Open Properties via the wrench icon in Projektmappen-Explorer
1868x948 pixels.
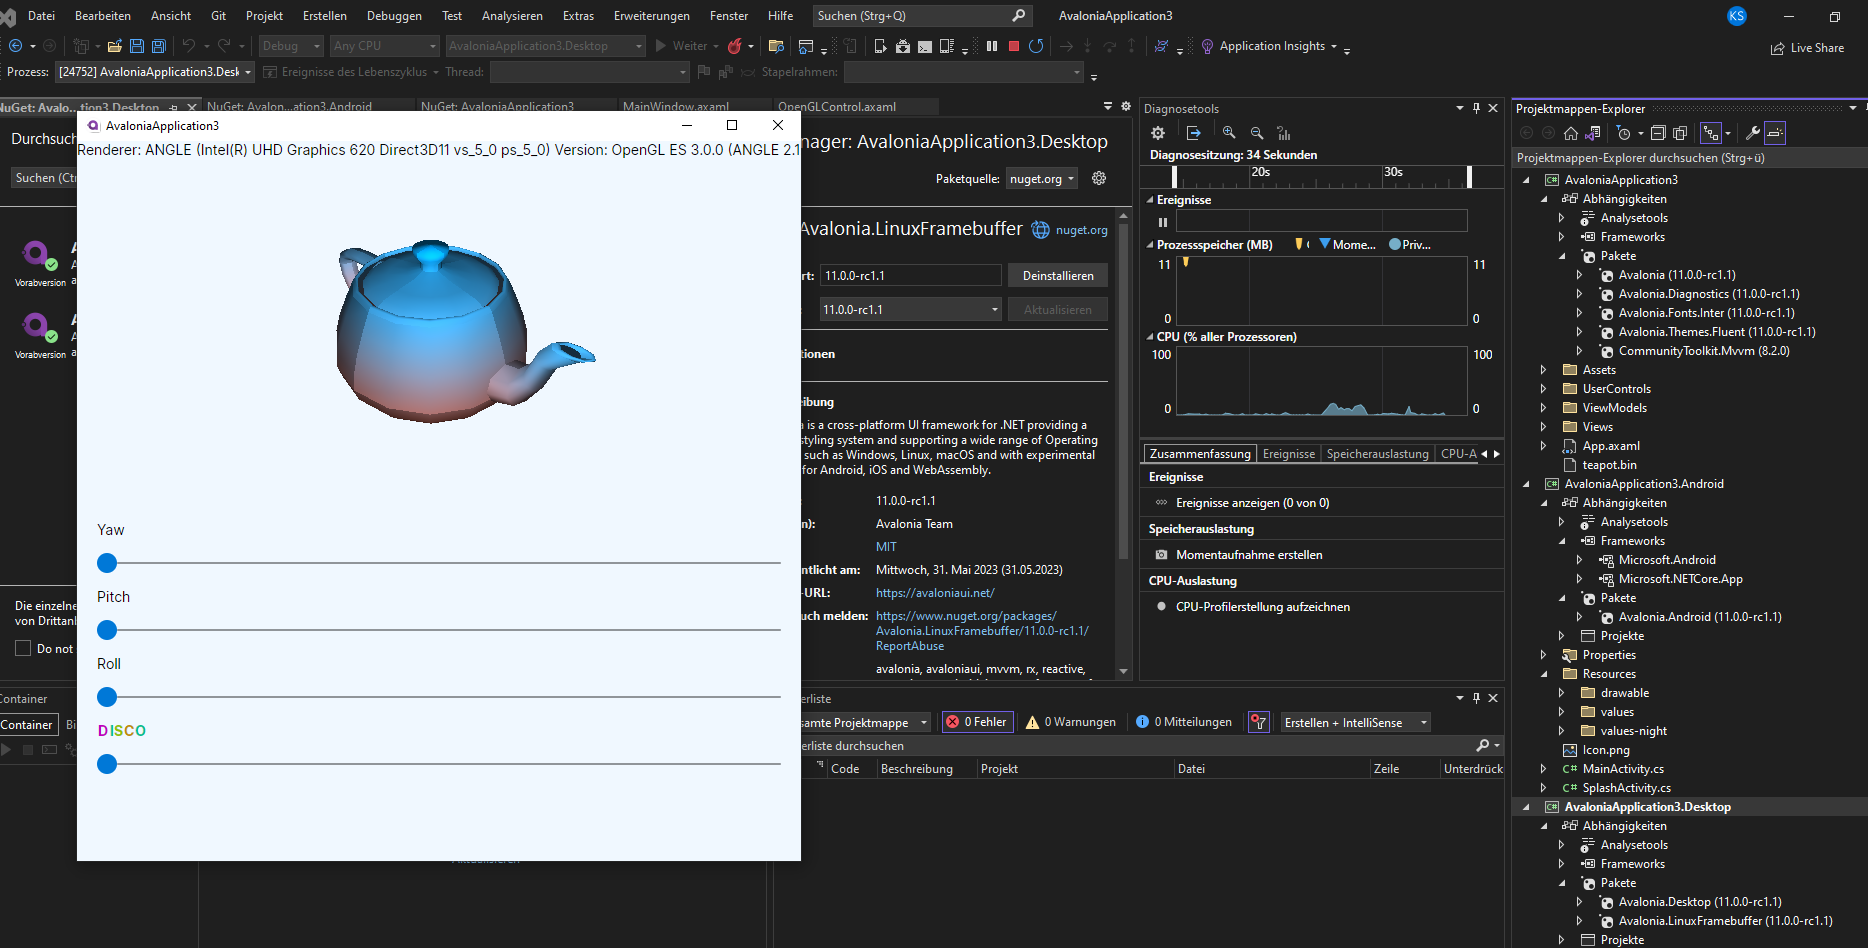[1752, 133]
